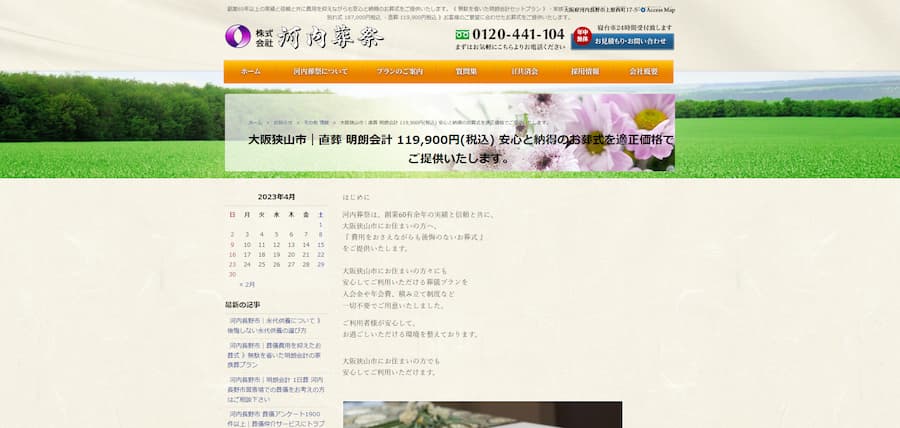
Task: Click the ホーム breadcrumb link
Action: [255, 123]
